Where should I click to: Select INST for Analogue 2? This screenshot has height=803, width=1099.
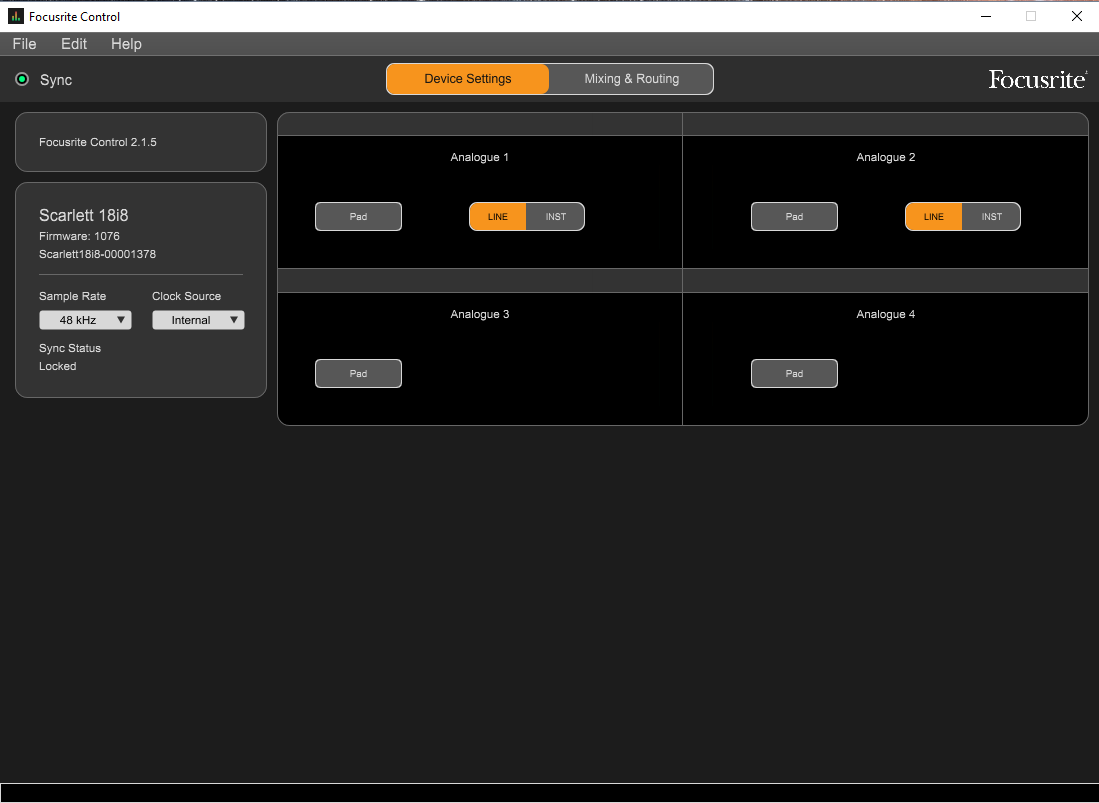click(x=992, y=217)
